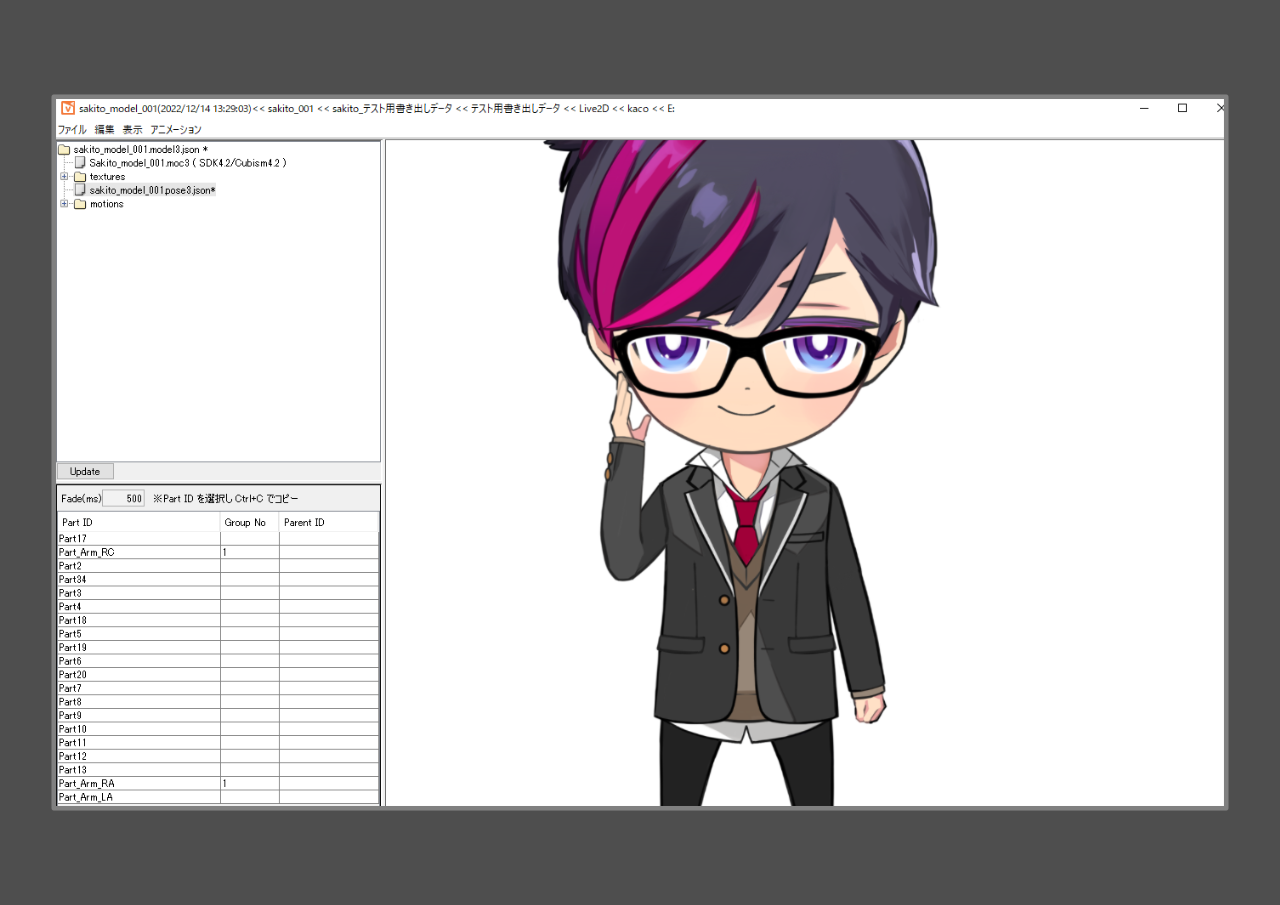1280x905 pixels.
Task: Click the pose3.json file document icon
Action: (x=80, y=190)
